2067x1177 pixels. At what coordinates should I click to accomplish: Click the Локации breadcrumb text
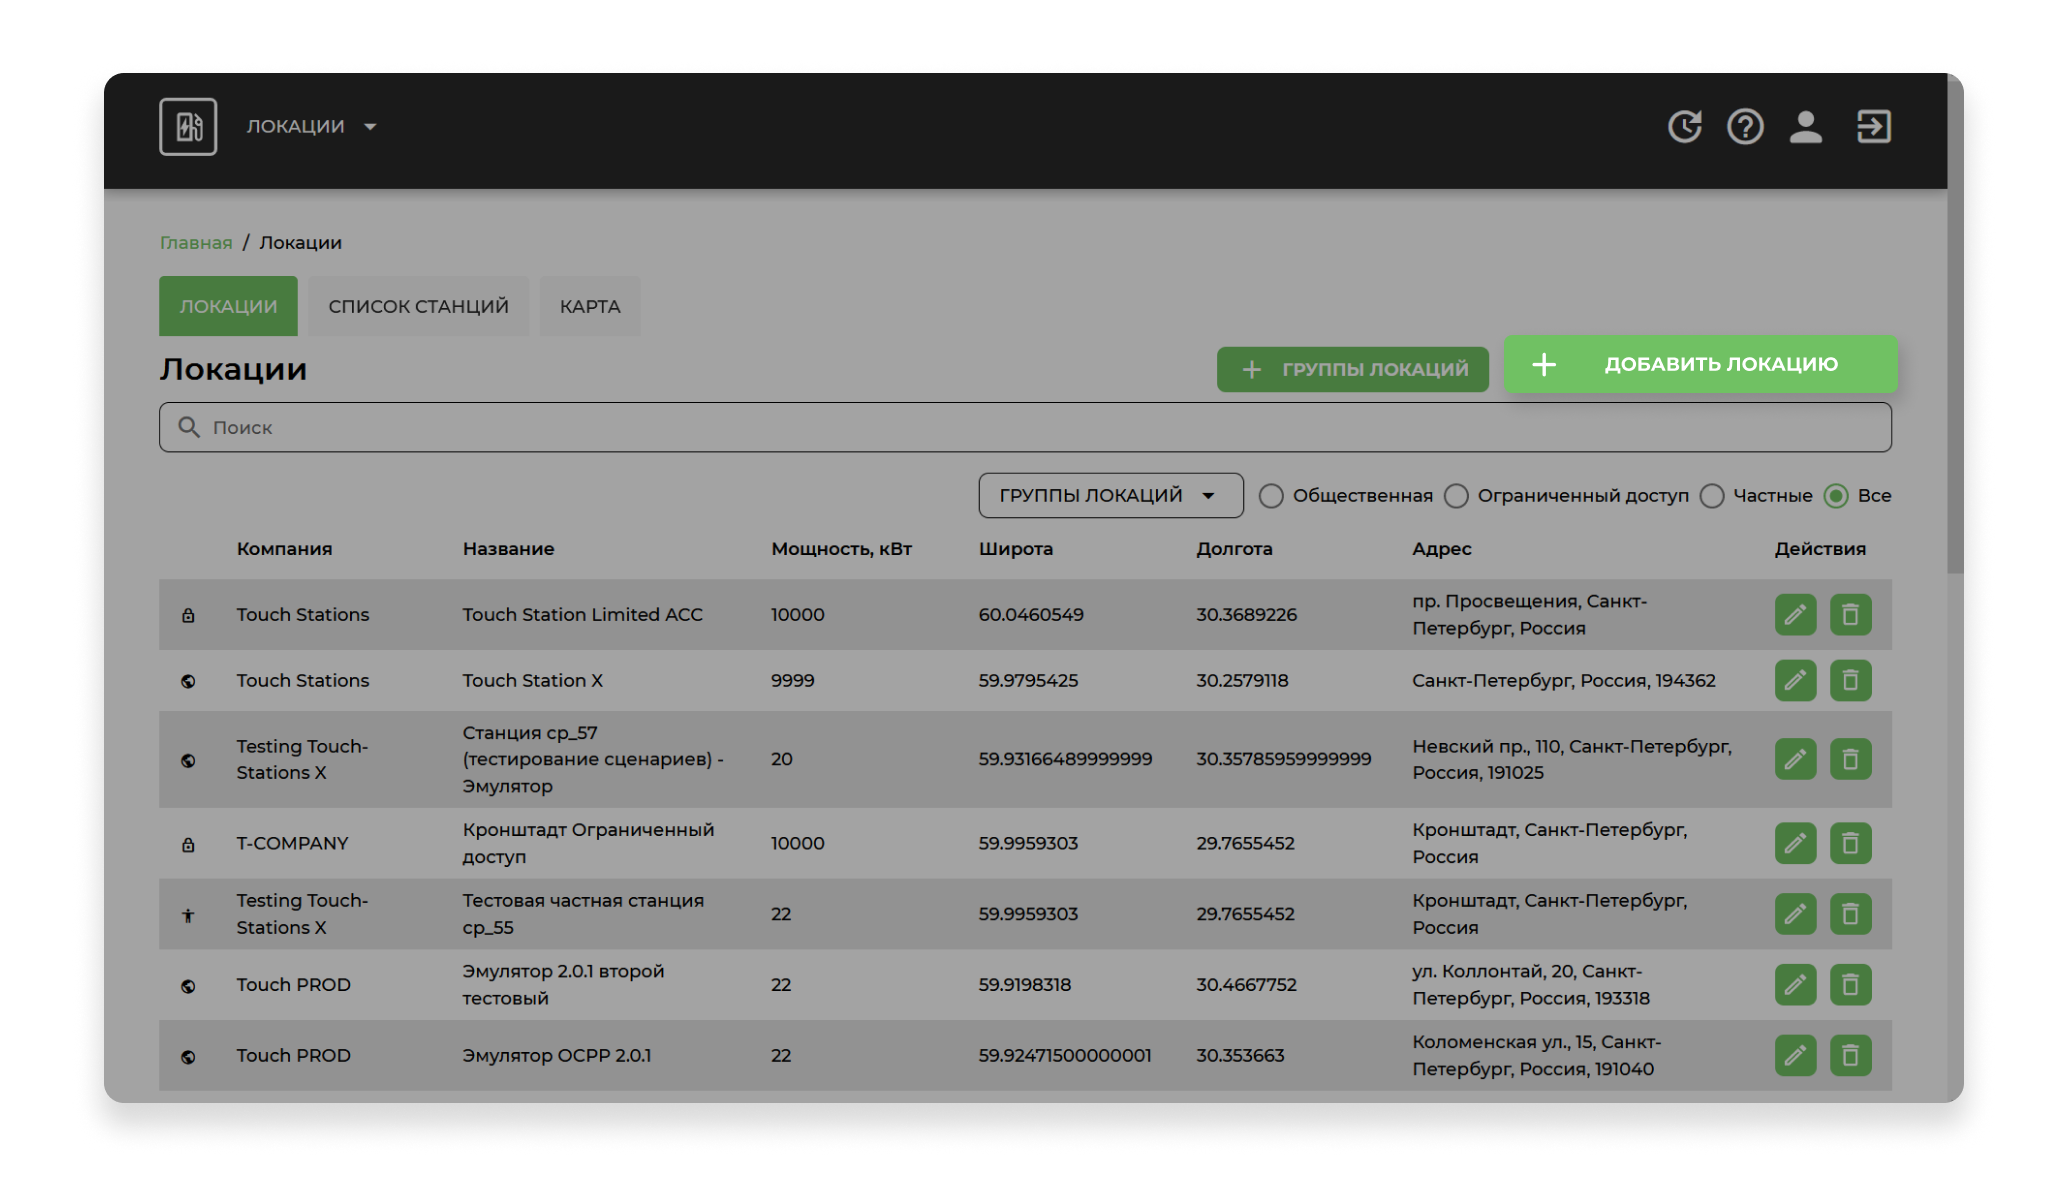[x=300, y=242]
